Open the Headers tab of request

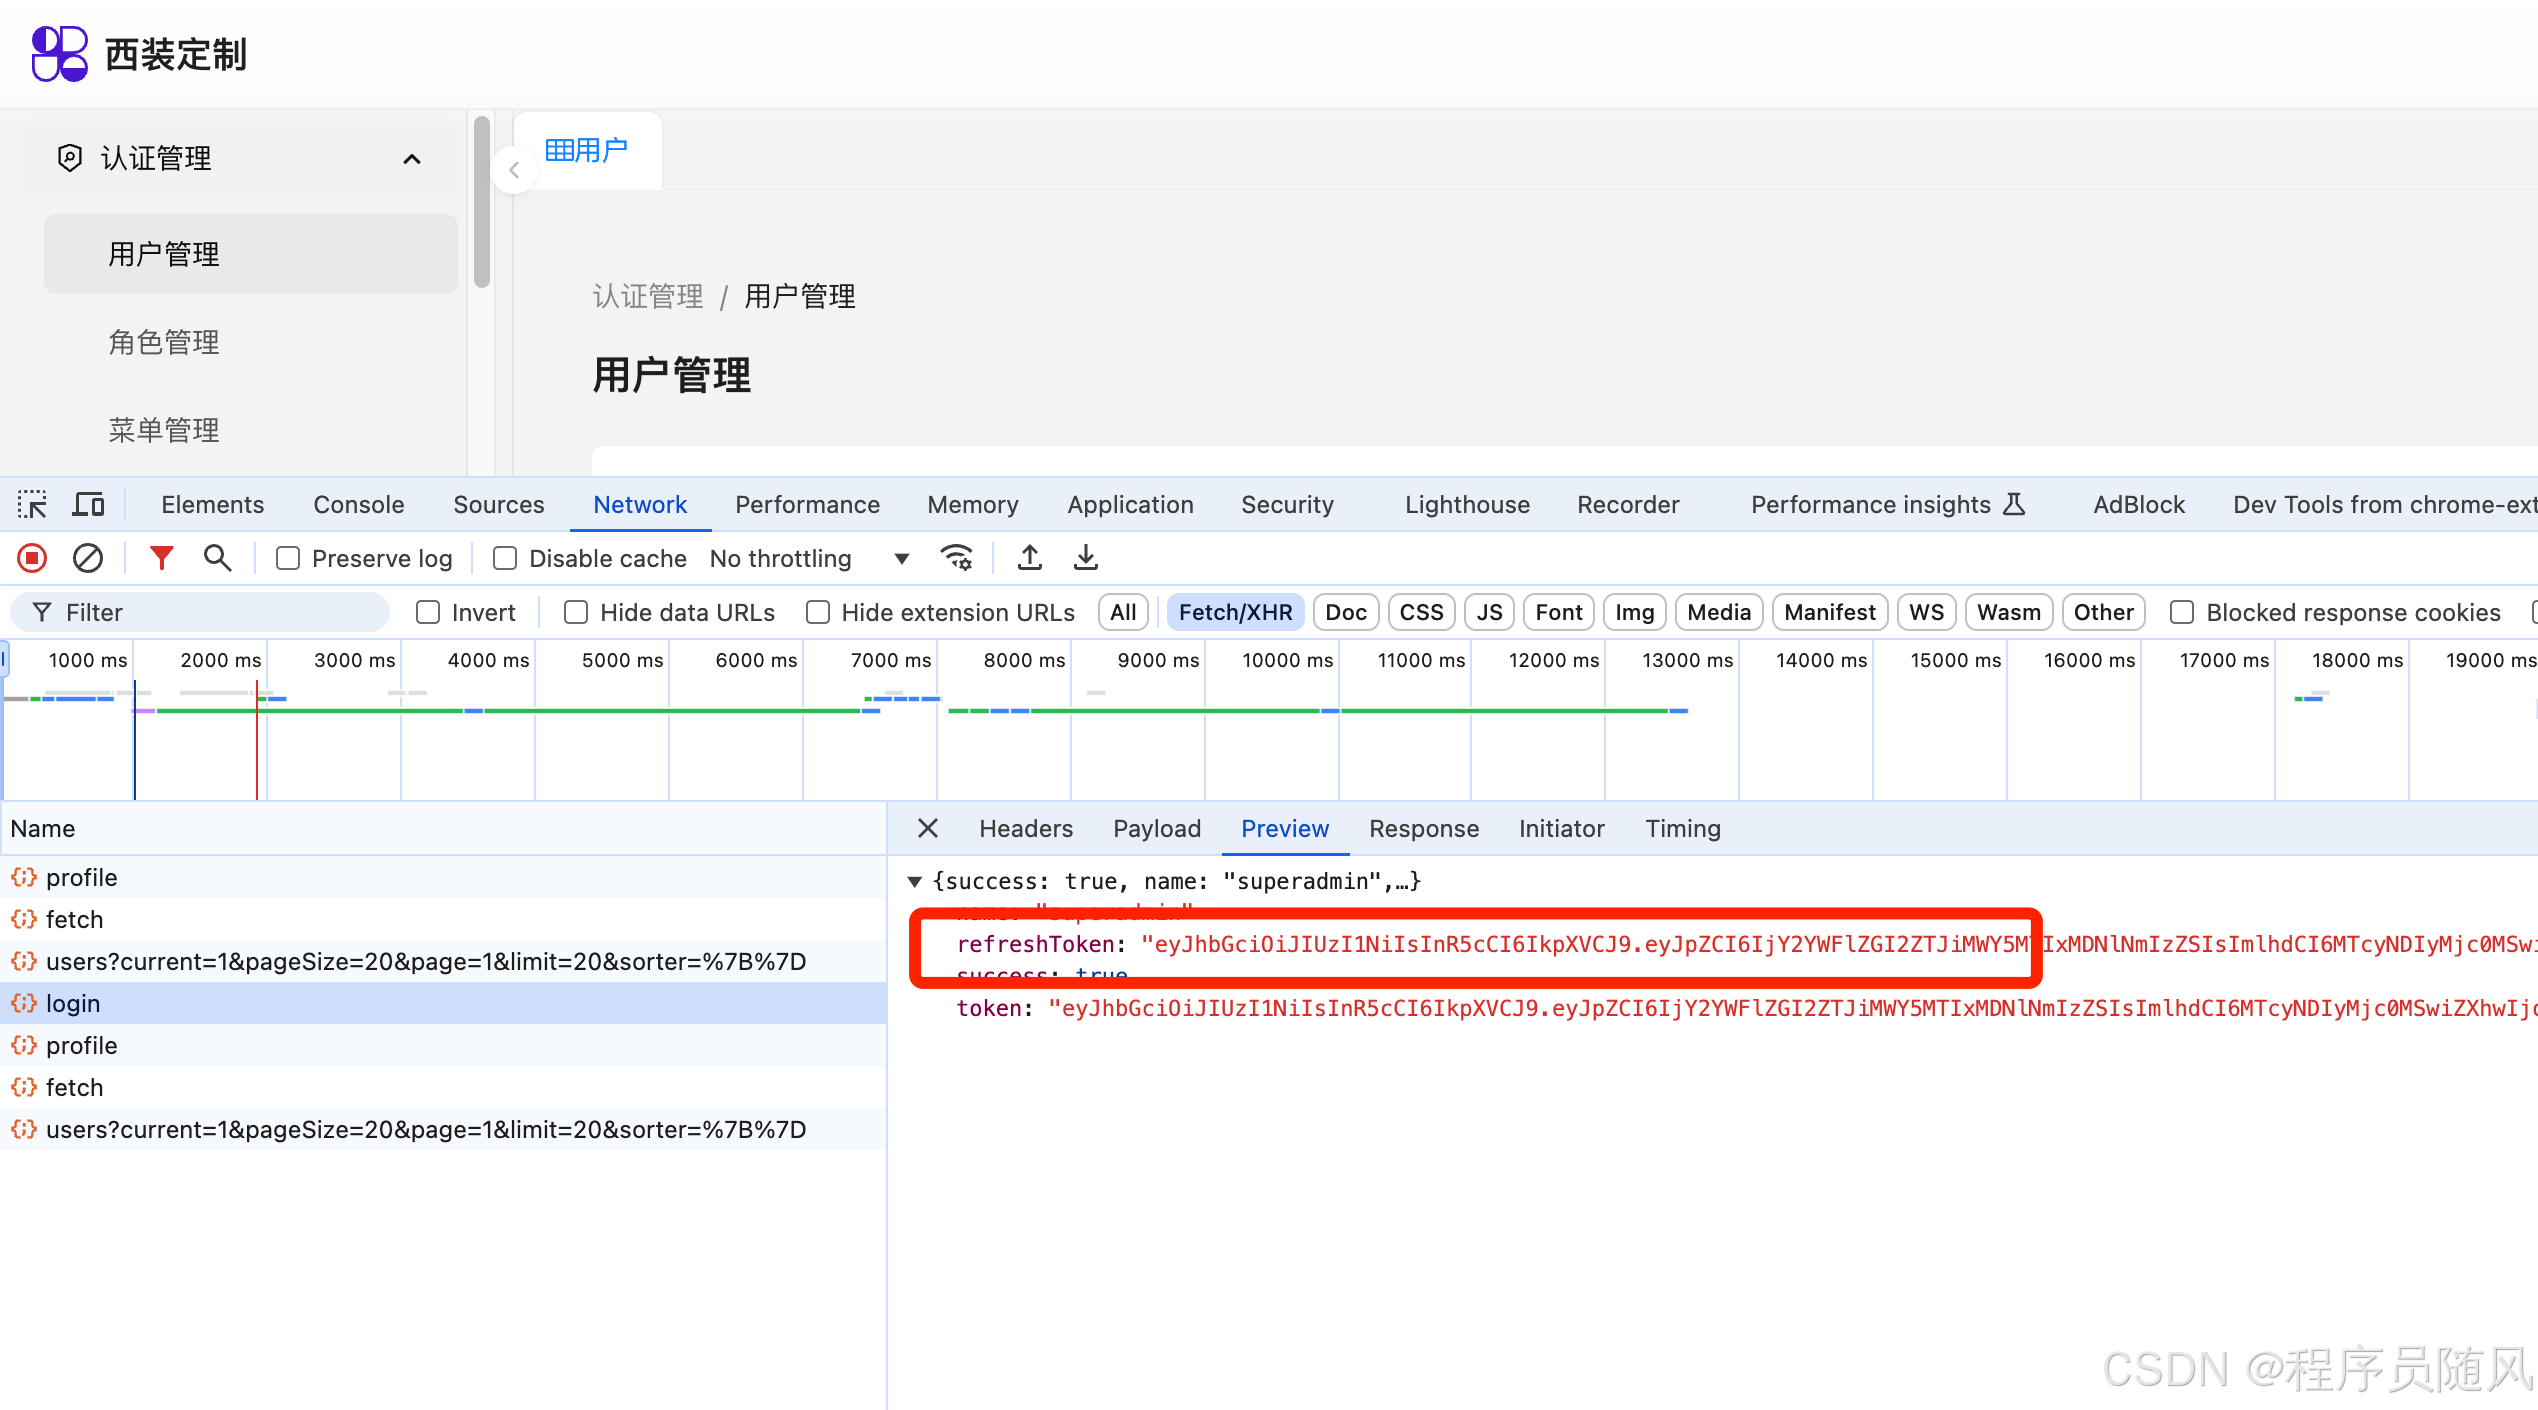[1026, 829]
